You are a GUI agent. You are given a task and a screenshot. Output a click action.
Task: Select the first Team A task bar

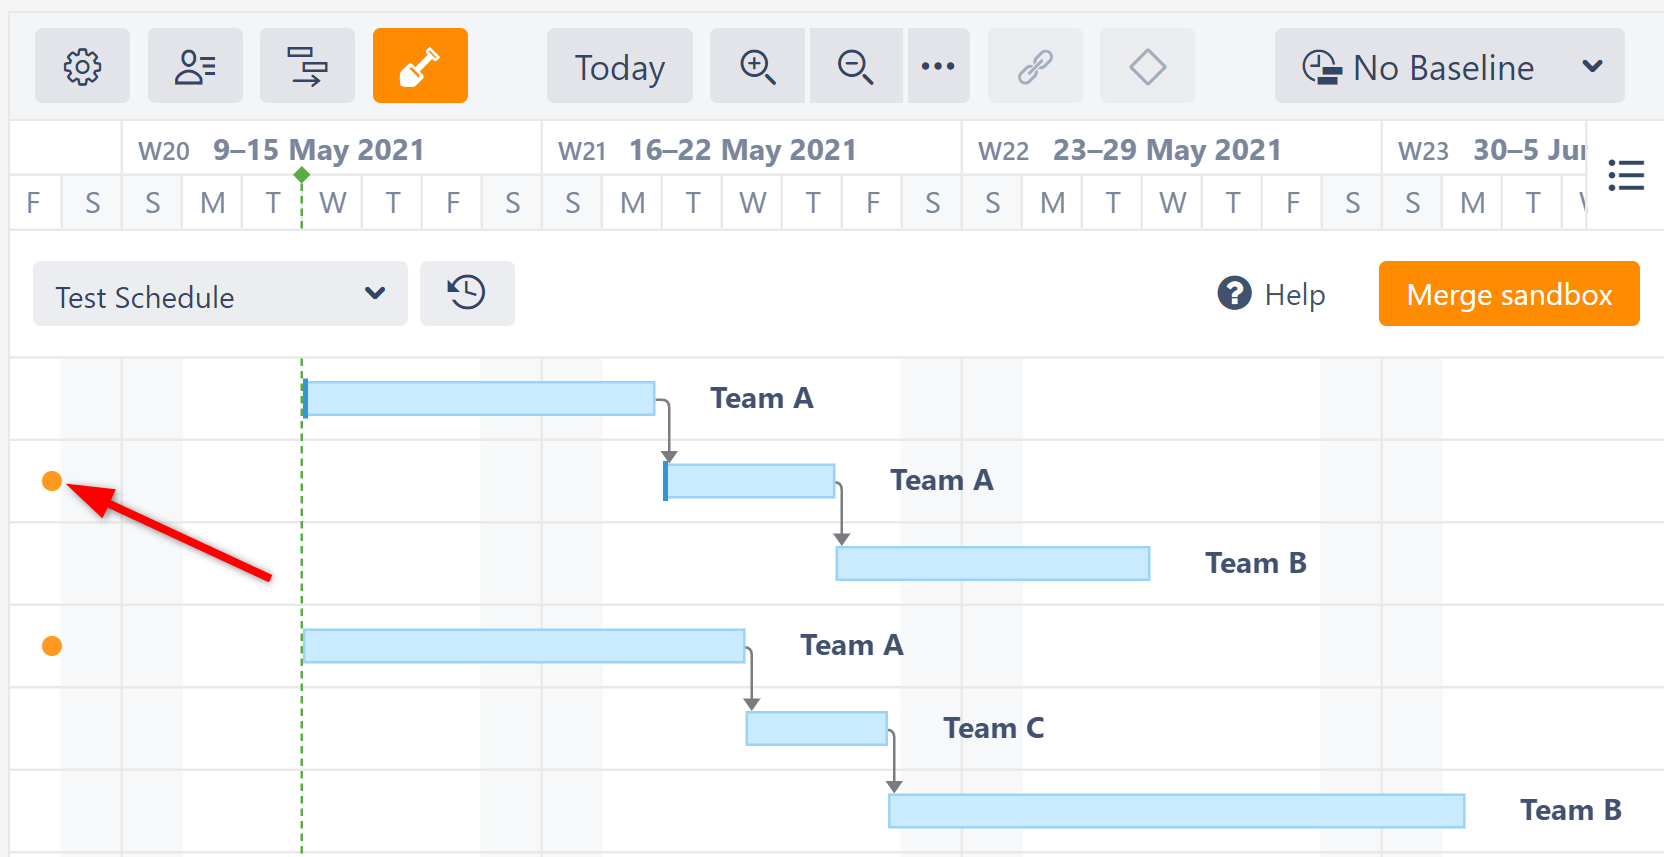480,398
